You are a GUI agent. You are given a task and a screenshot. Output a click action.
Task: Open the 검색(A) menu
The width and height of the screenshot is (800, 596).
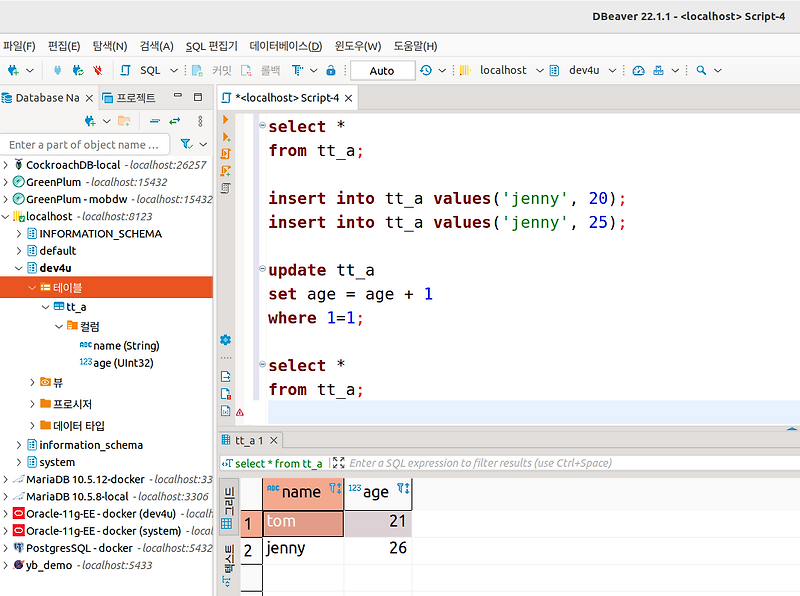[x=157, y=46]
